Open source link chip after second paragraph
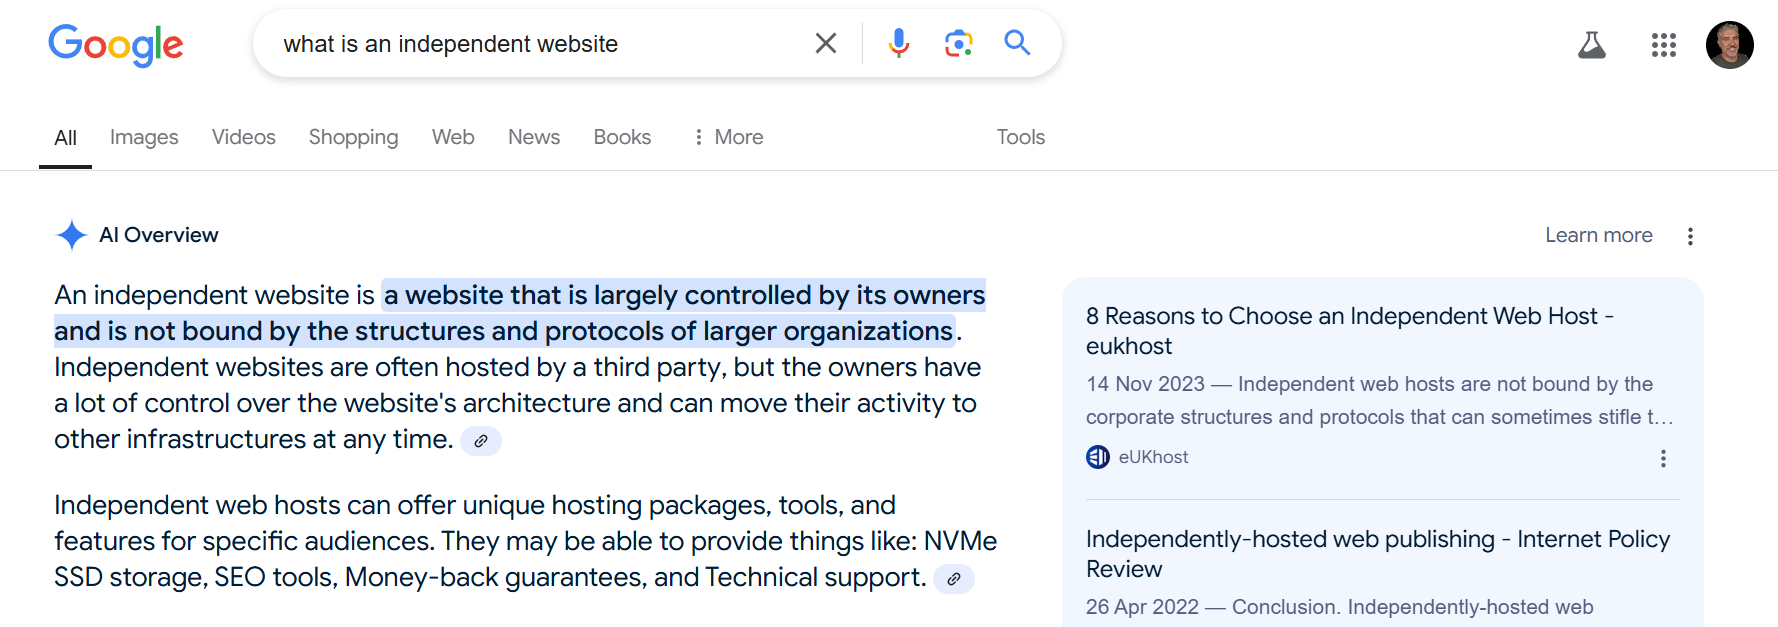Image resolution: width=1778 pixels, height=627 pixels. click(954, 578)
